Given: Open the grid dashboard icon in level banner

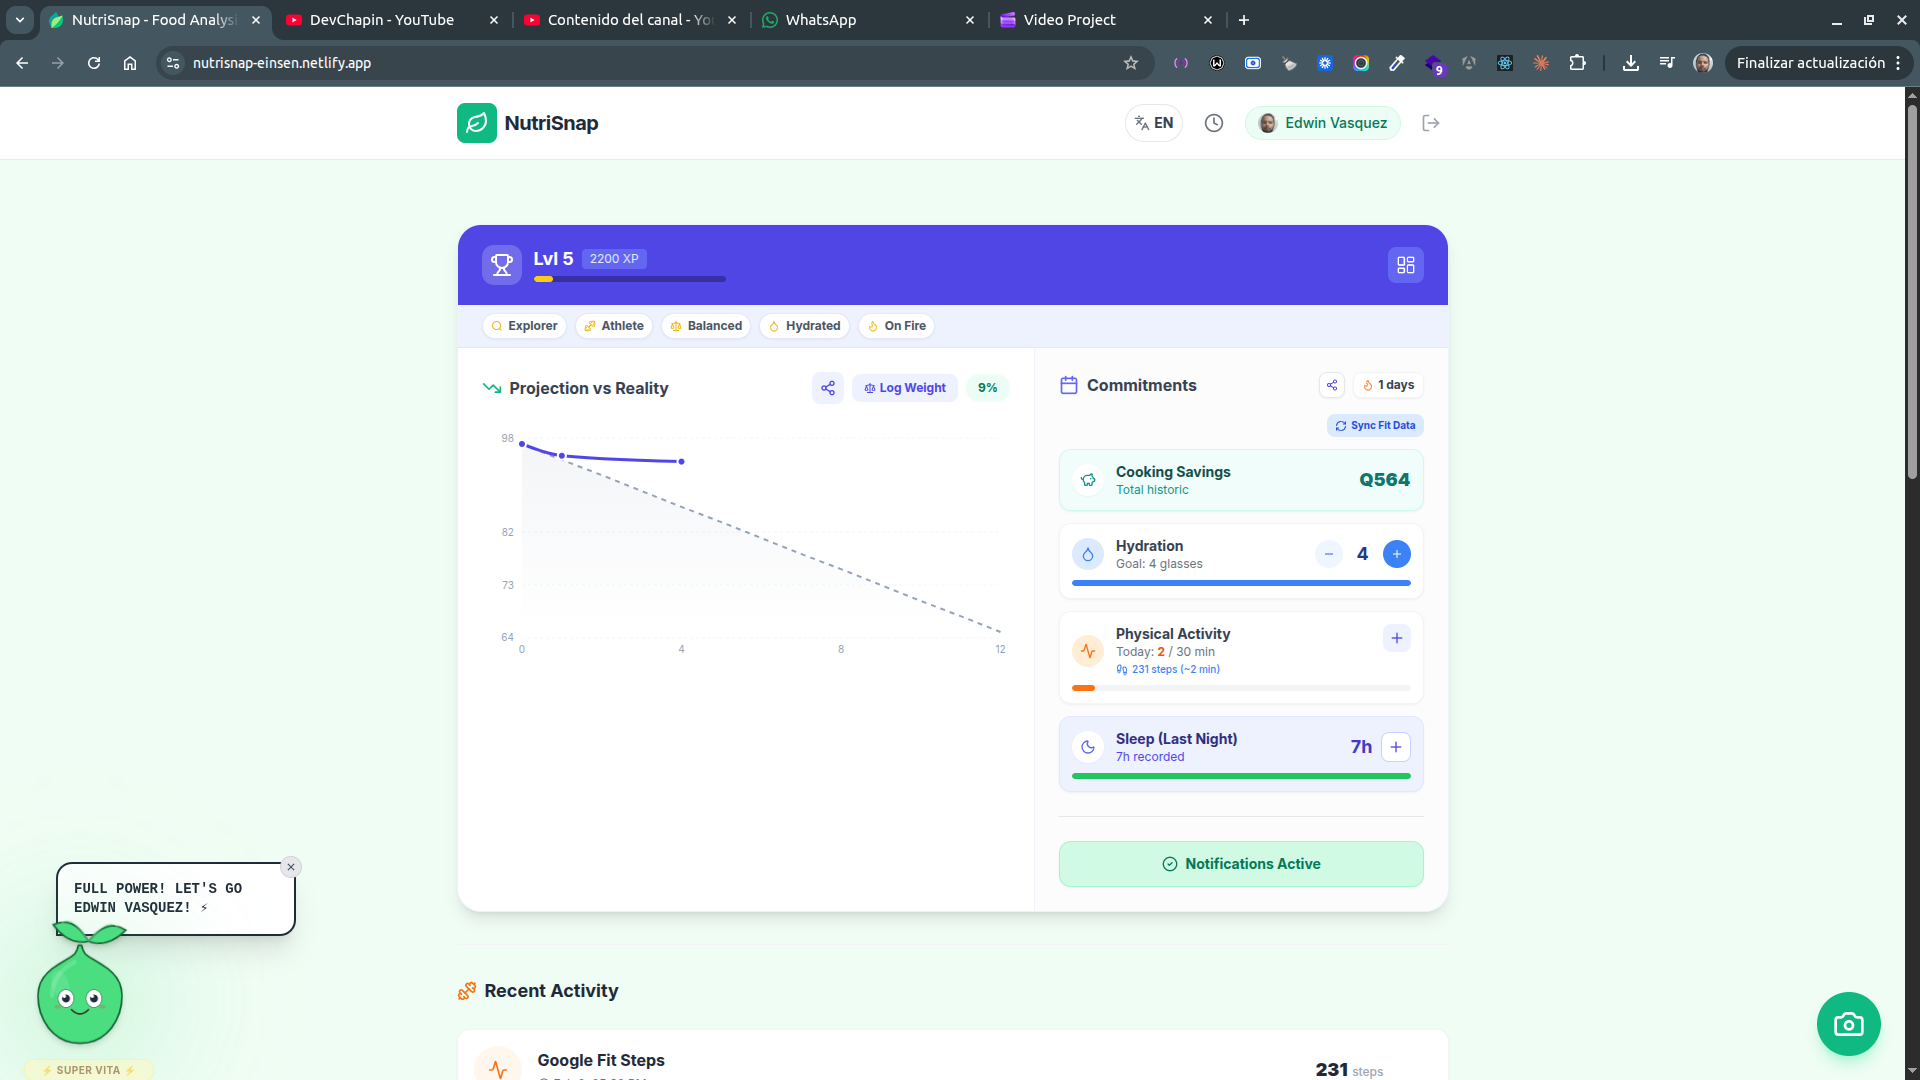Looking at the screenshot, I should 1405,265.
